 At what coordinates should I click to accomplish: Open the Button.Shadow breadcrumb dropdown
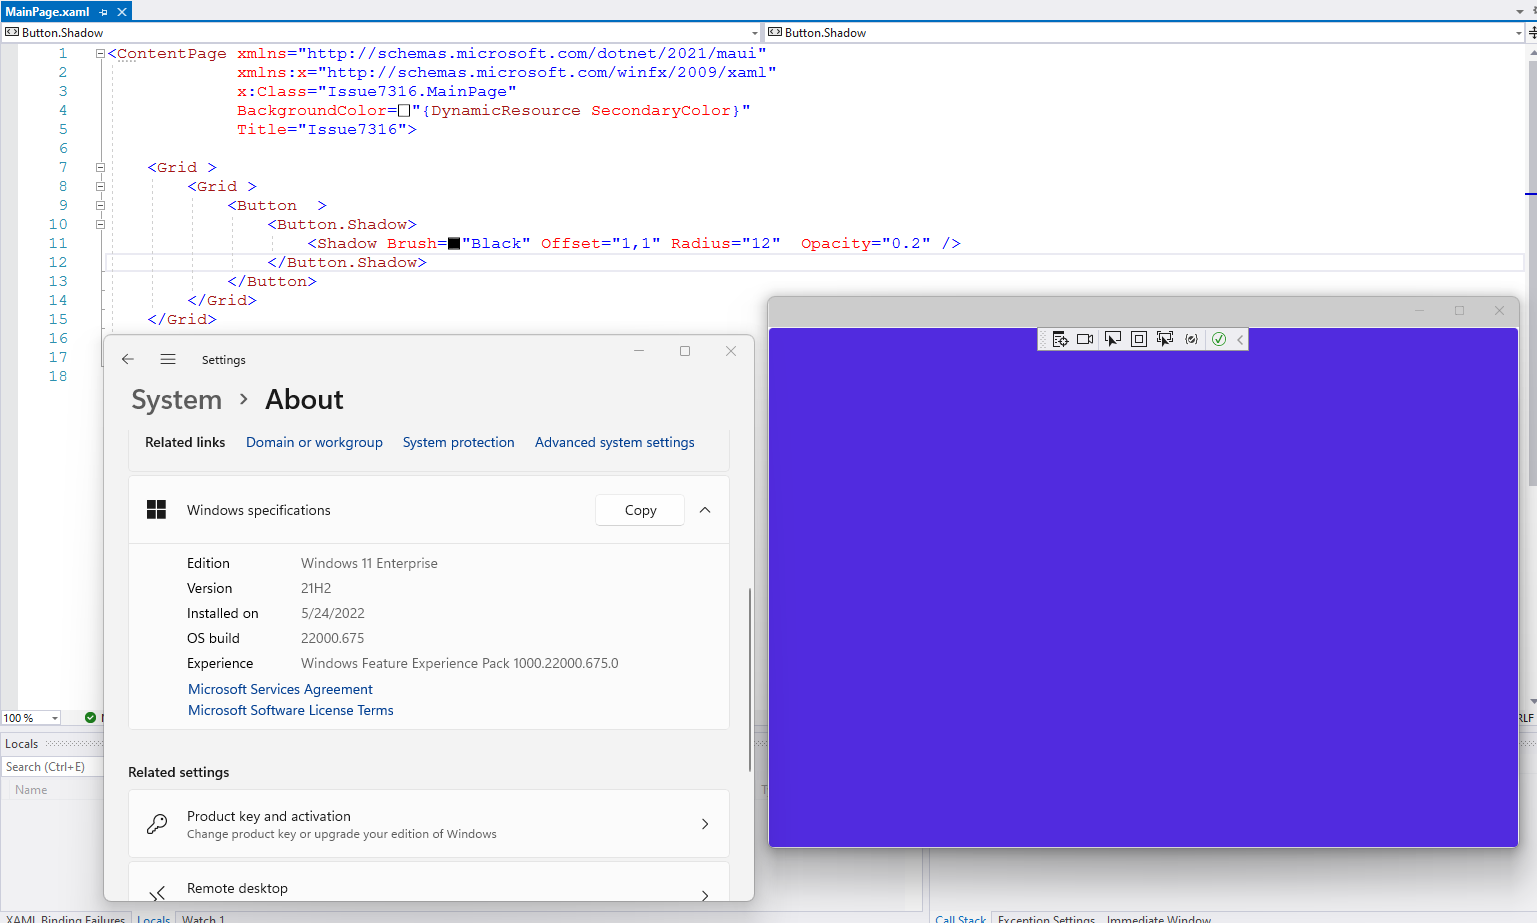(x=756, y=32)
